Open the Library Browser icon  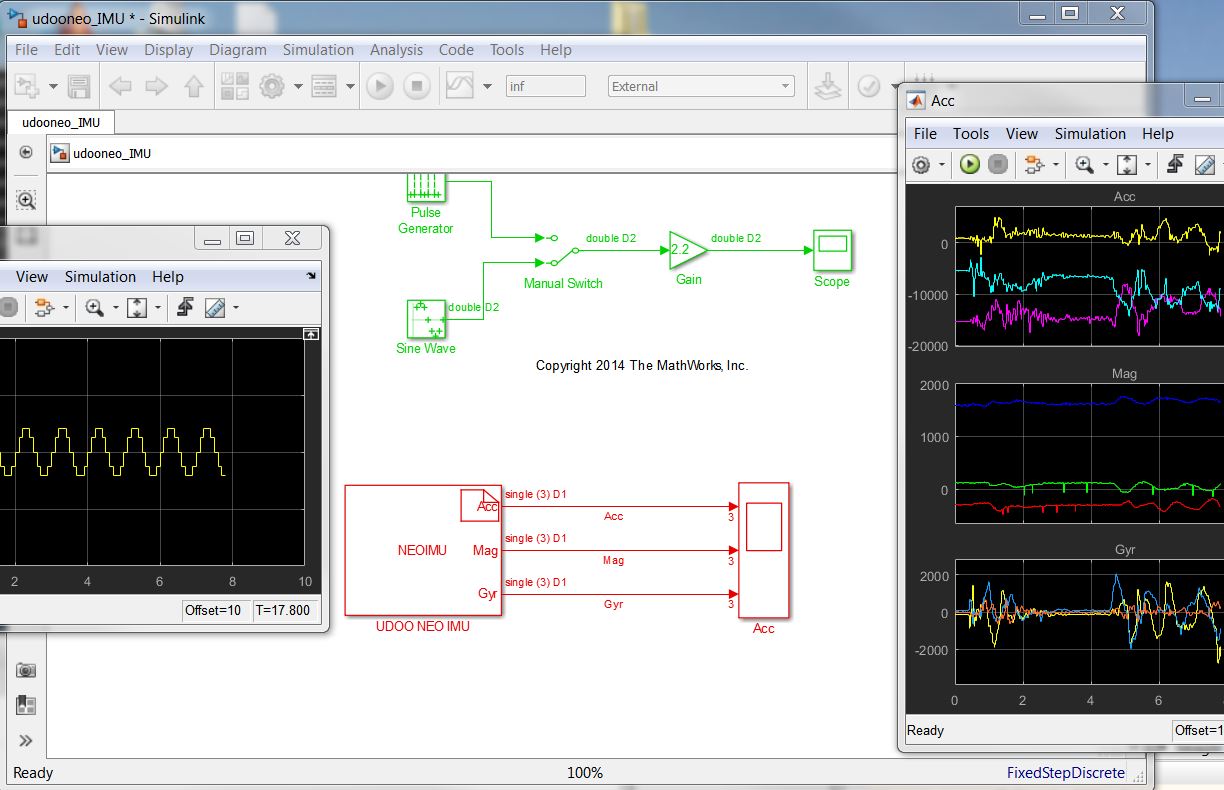click(235, 86)
